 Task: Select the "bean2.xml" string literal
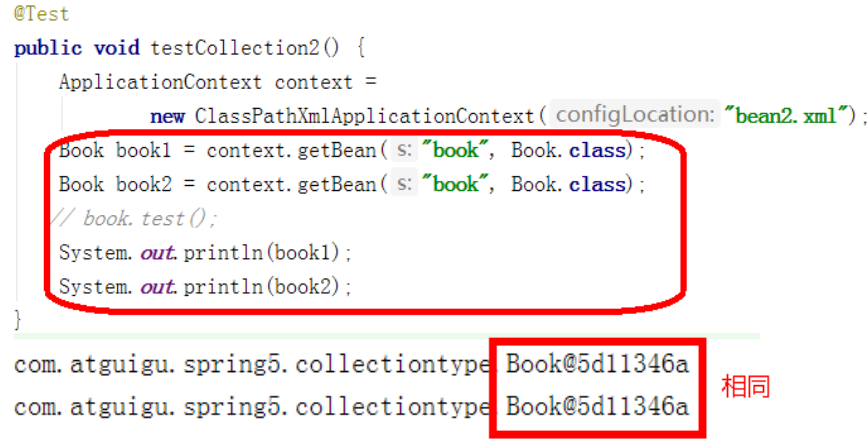786,116
